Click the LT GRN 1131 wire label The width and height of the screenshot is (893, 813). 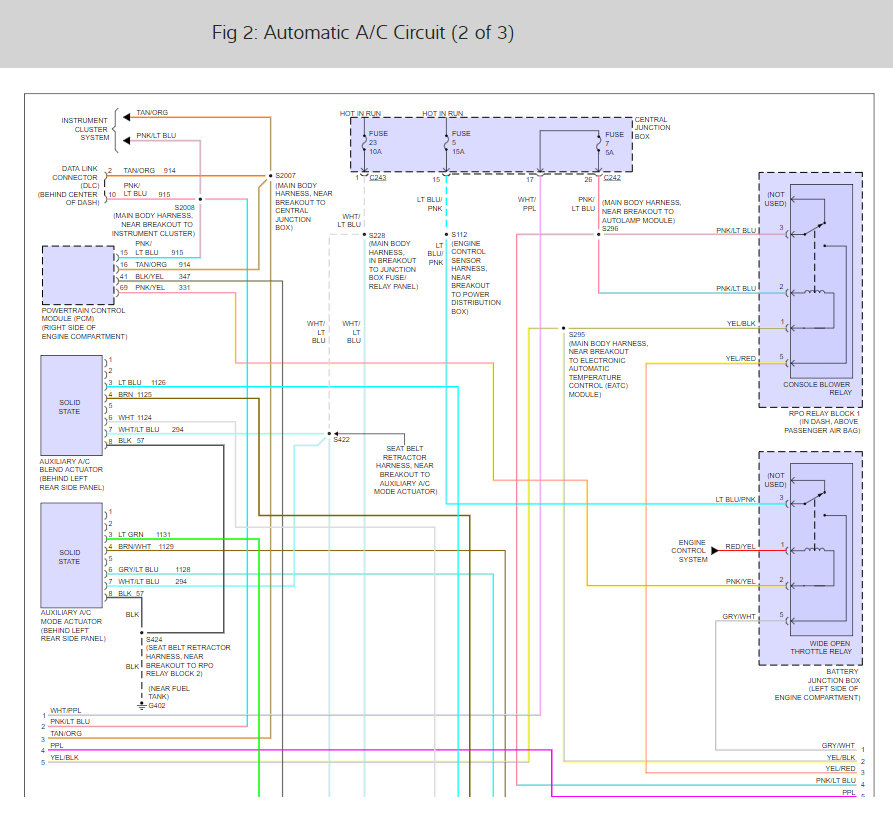[144, 535]
